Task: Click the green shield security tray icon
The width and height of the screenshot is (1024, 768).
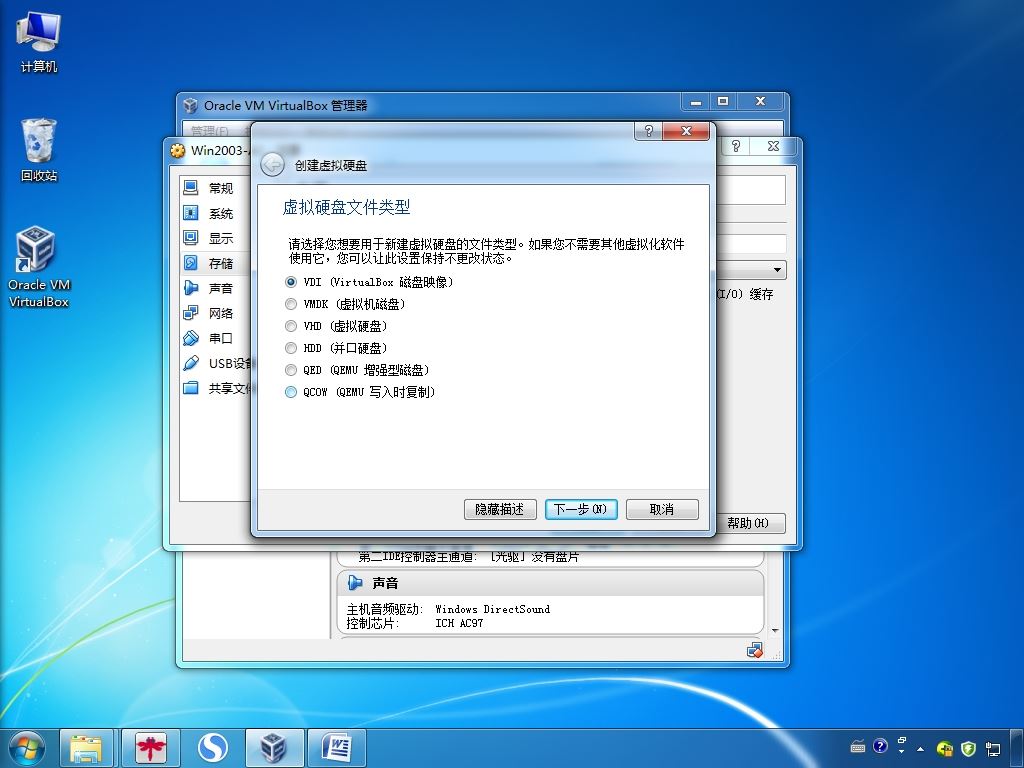Action: pos(968,748)
